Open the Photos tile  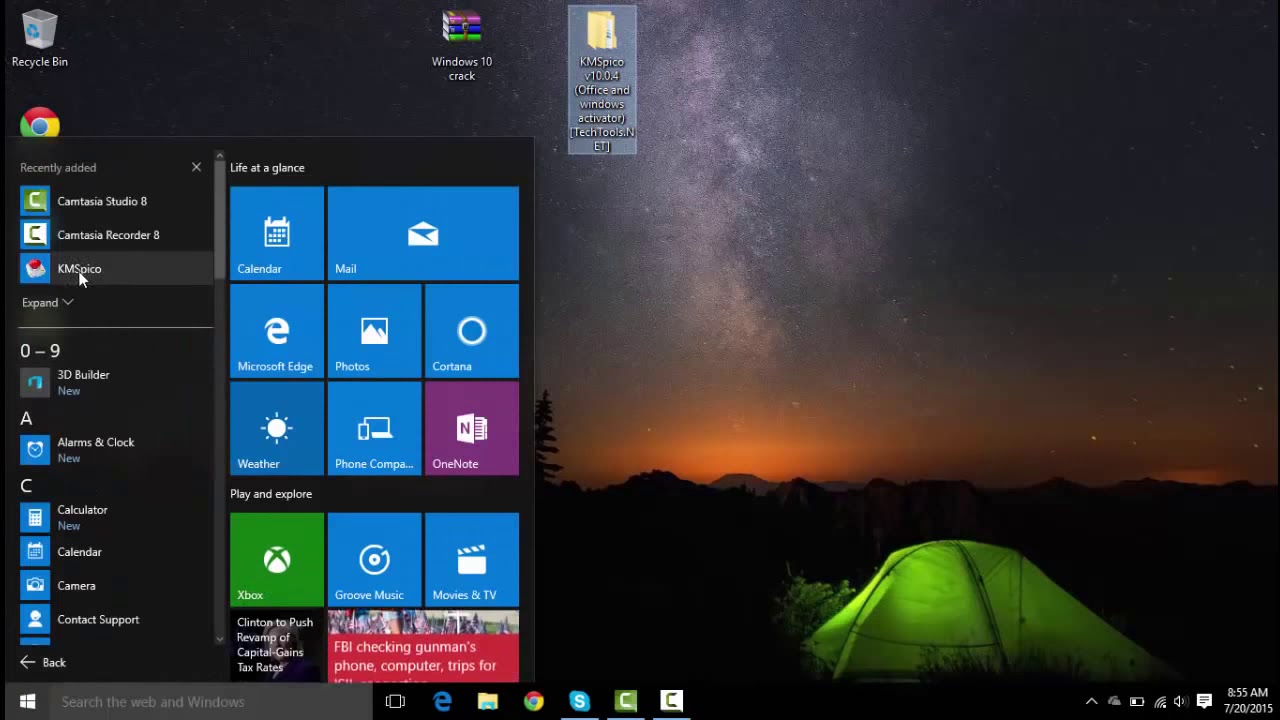pos(374,331)
